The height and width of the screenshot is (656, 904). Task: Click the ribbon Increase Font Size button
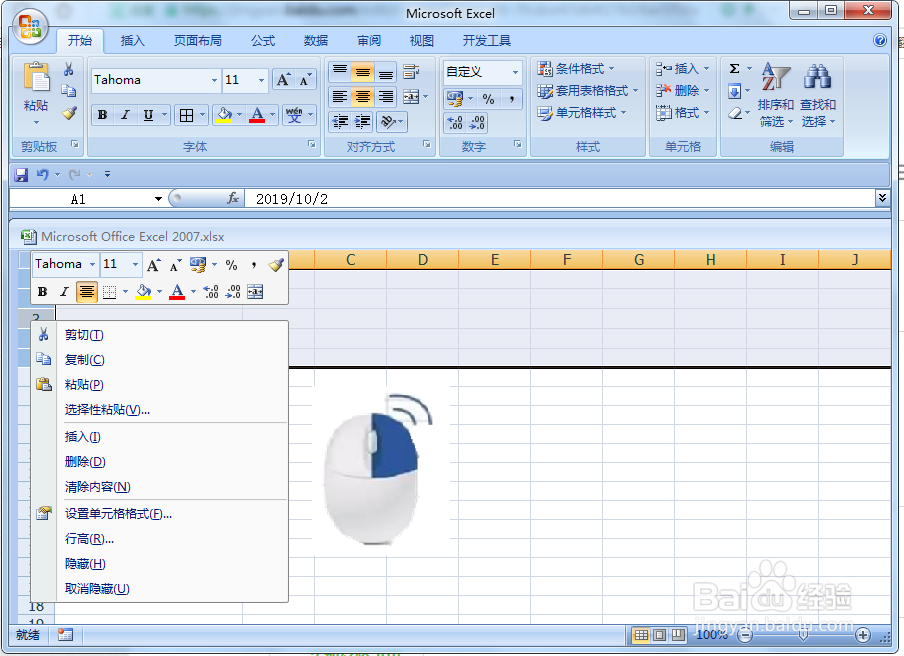[282, 80]
